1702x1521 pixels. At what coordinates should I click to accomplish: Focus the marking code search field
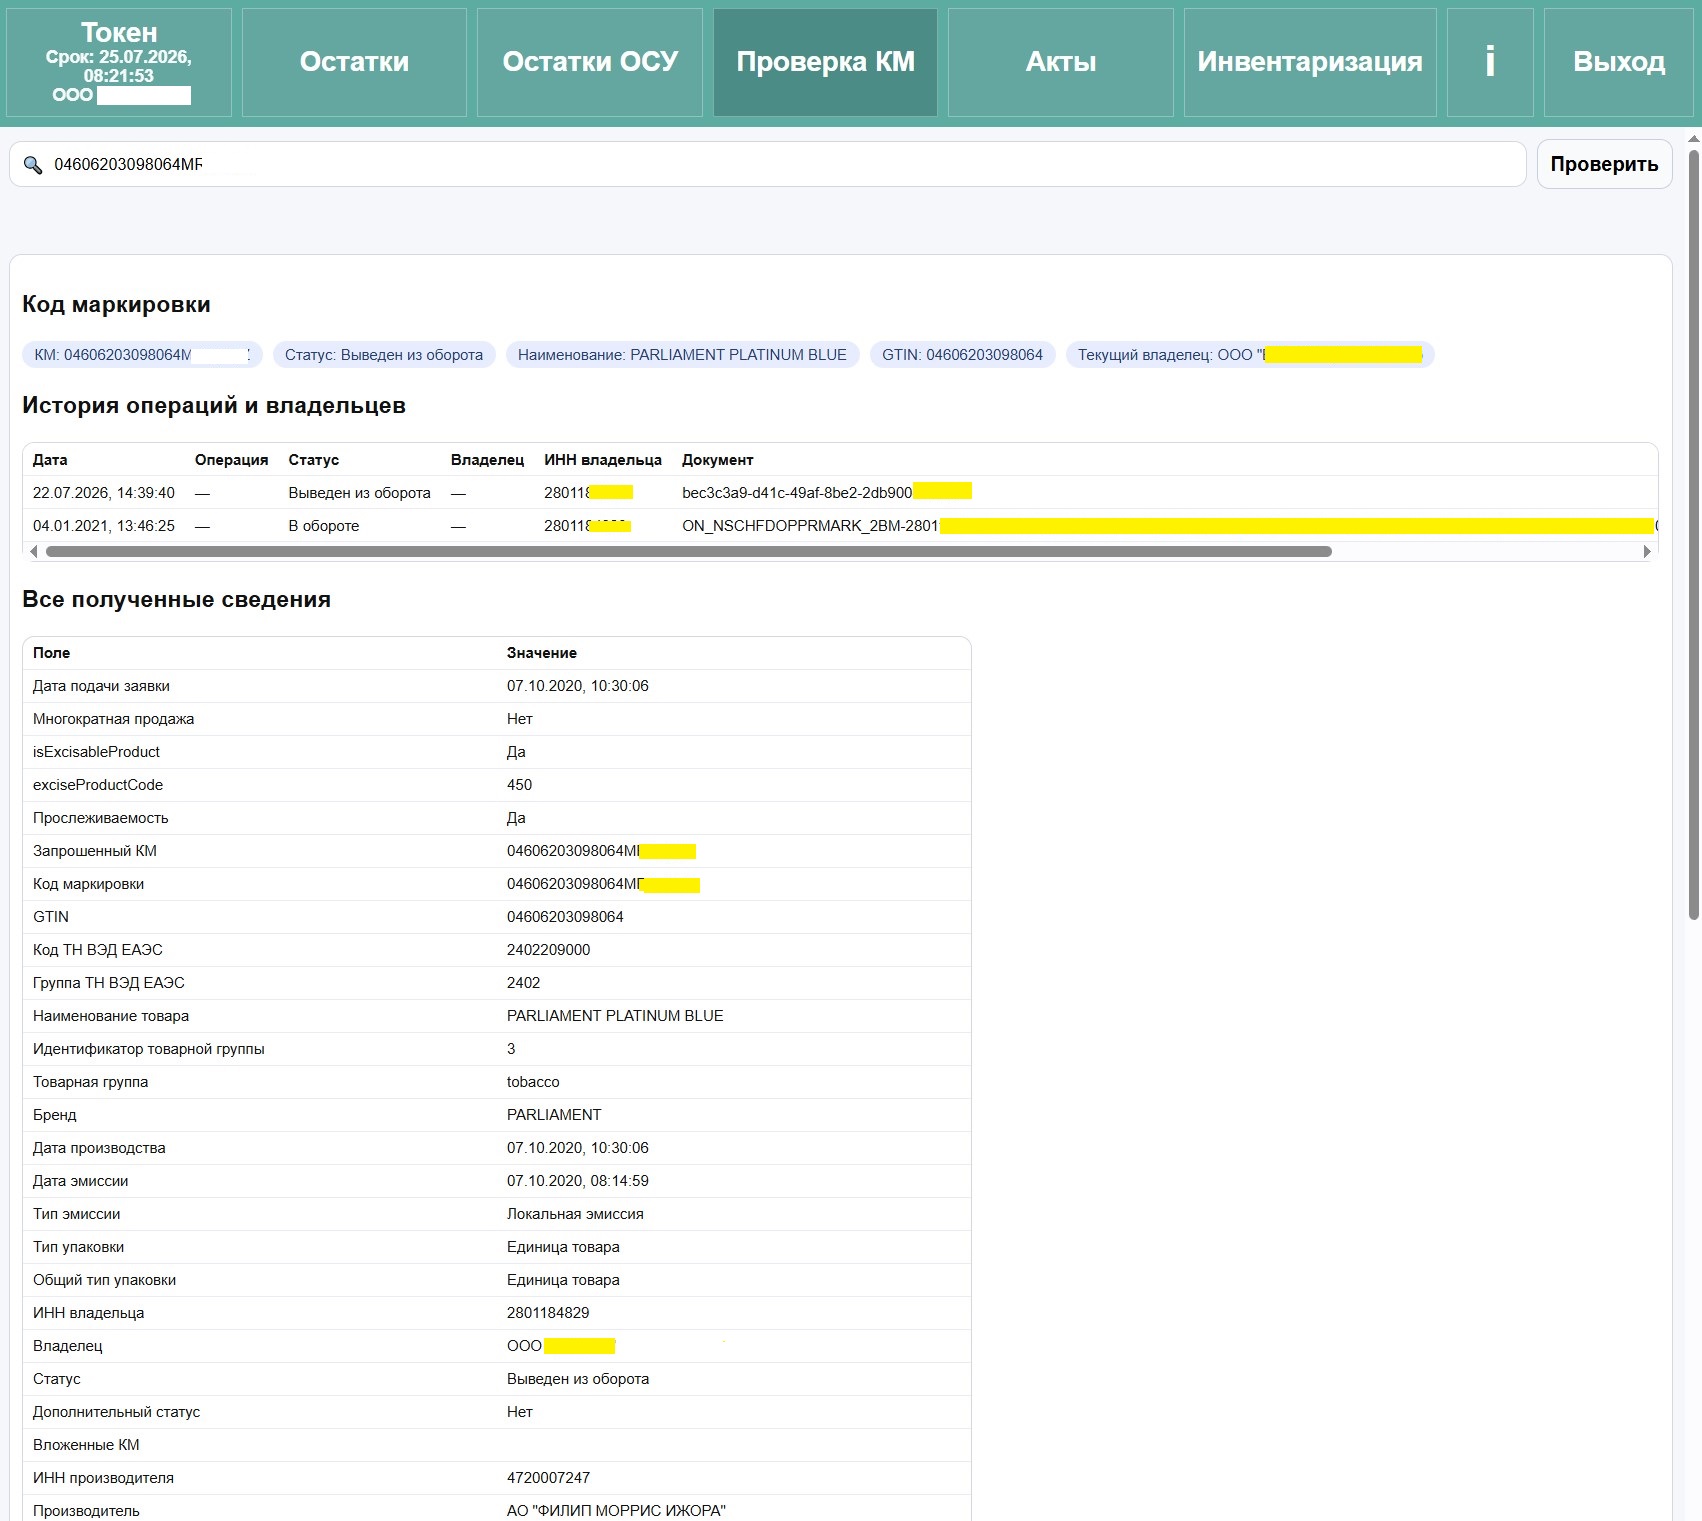pos(767,164)
